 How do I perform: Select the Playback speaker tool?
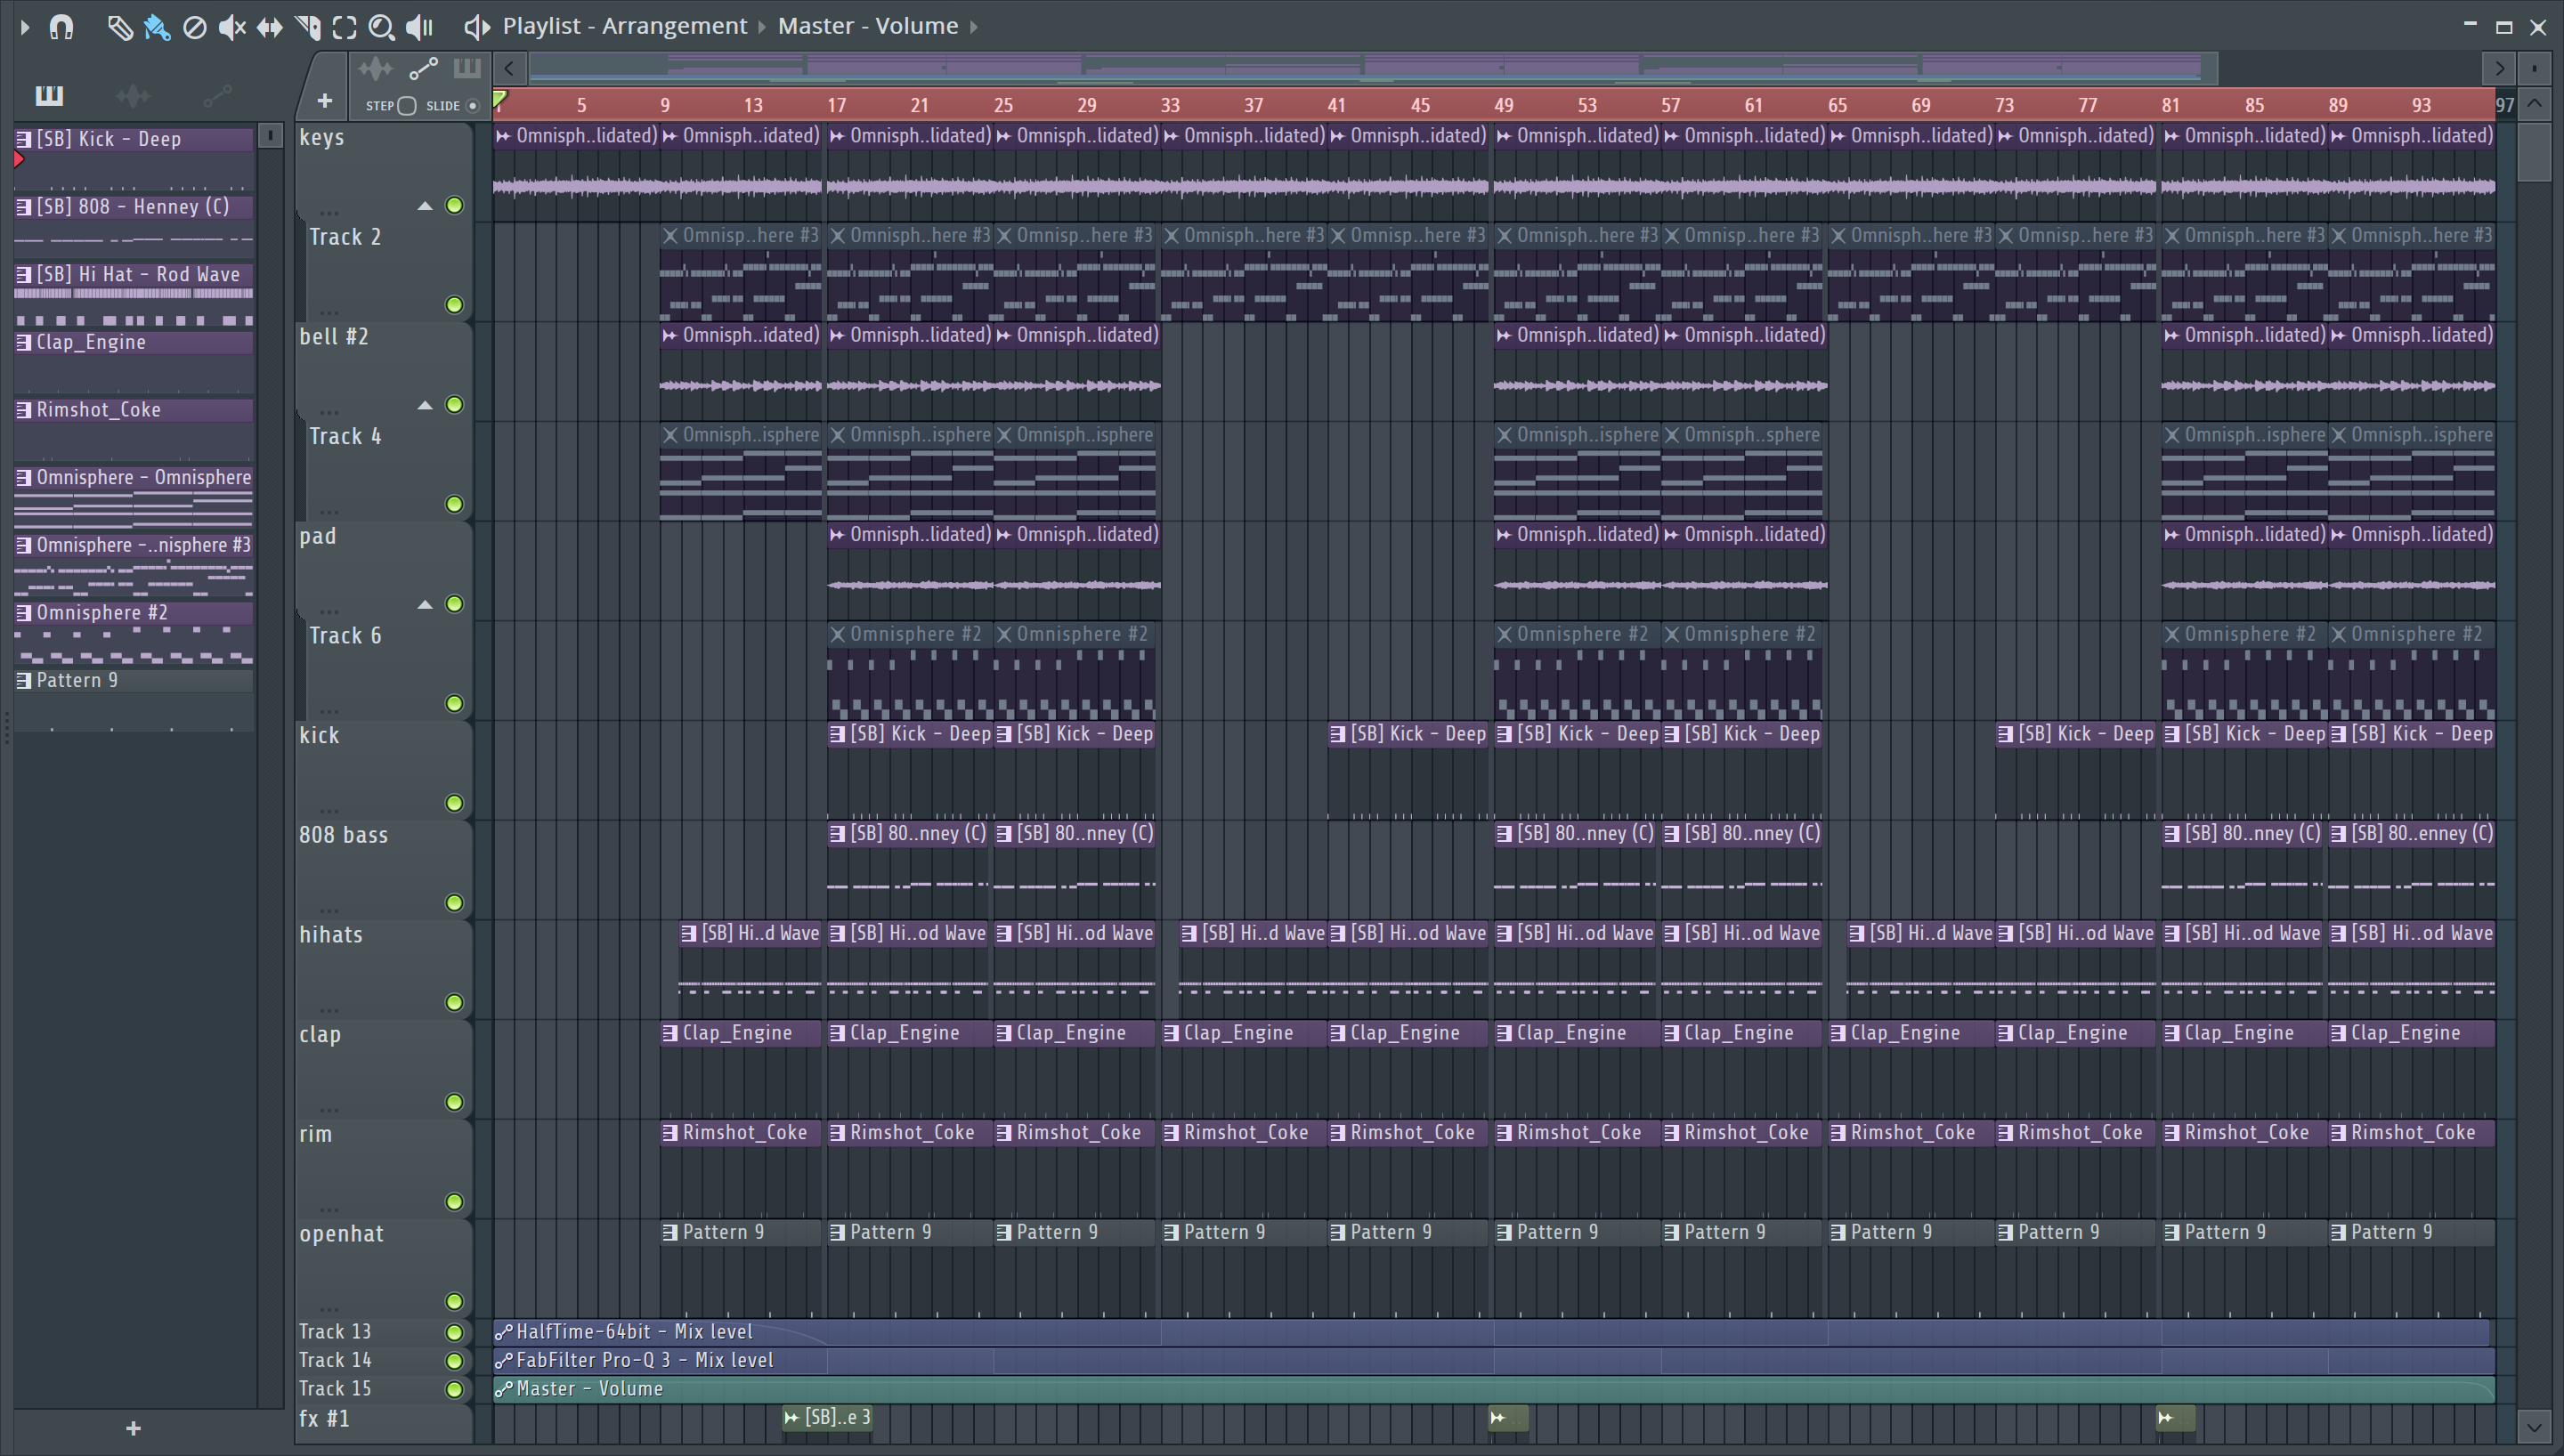tap(420, 27)
